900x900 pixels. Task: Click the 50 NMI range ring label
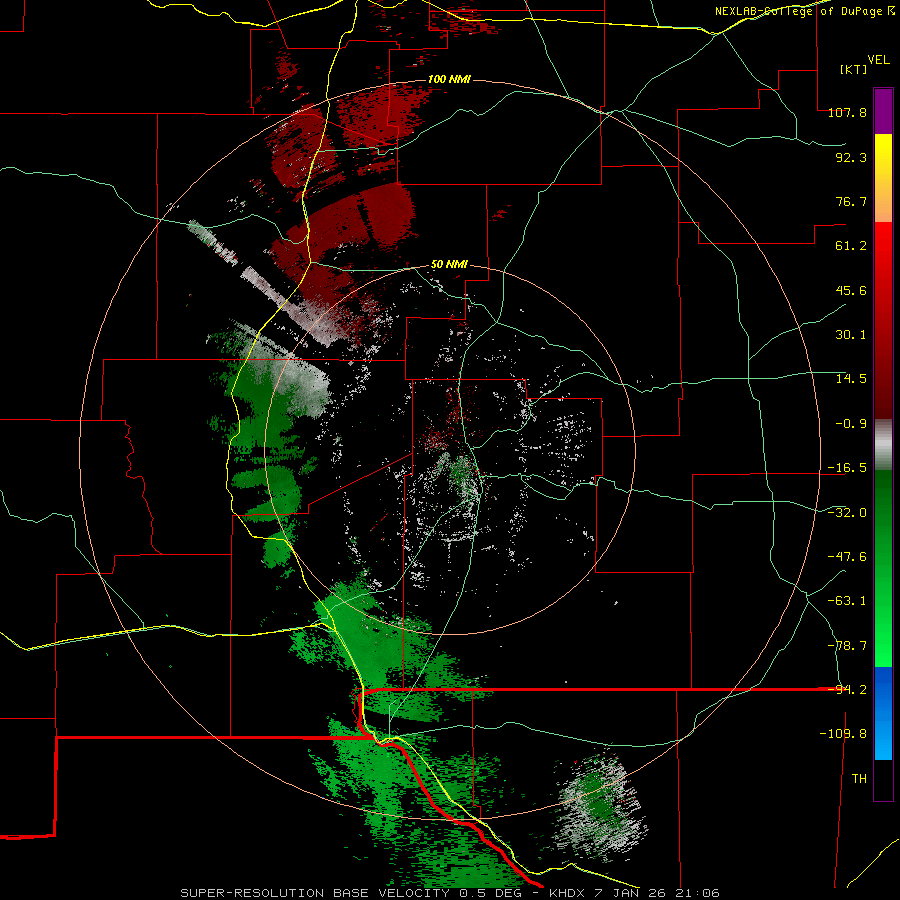point(449,265)
